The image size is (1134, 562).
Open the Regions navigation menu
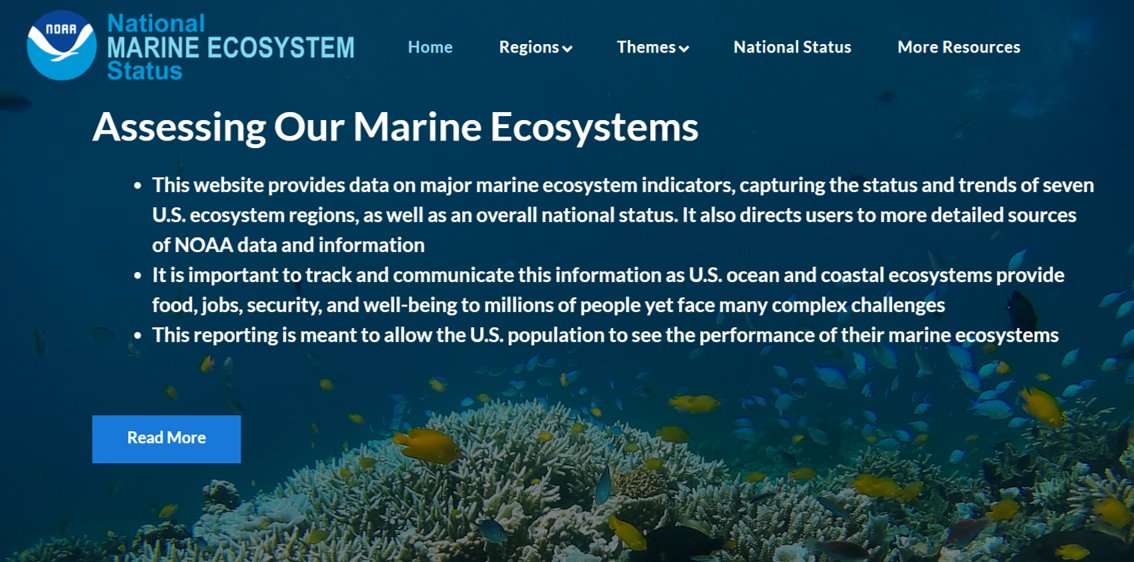[x=529, y=47]
